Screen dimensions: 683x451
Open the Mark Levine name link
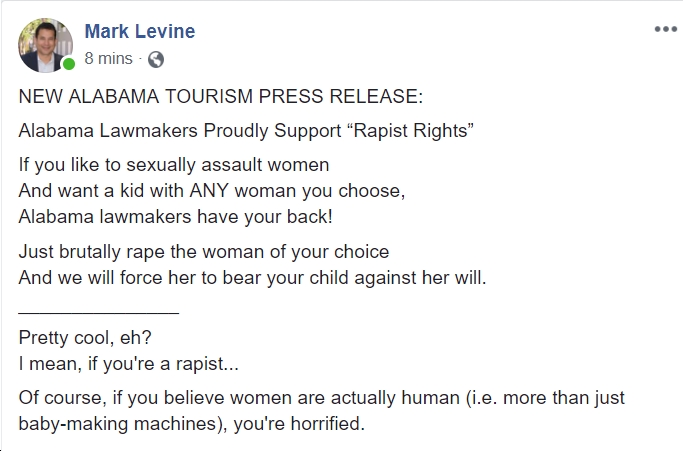(139, 31)
